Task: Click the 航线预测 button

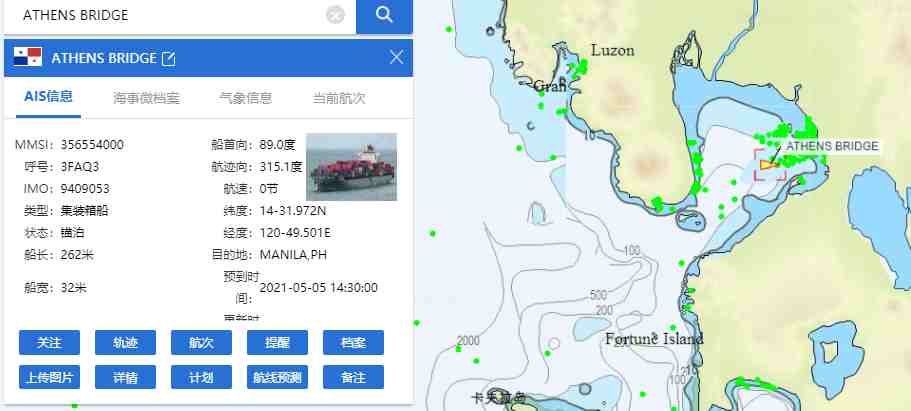Action: (277, 377)
